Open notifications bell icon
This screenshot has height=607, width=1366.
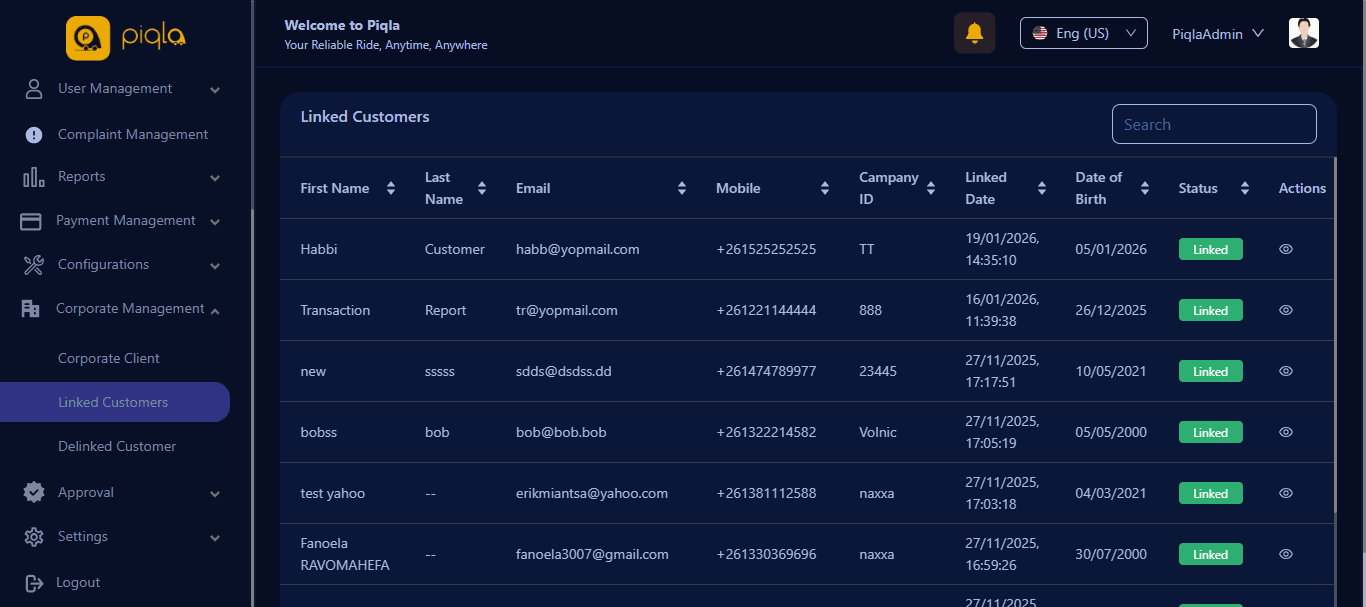974,33
